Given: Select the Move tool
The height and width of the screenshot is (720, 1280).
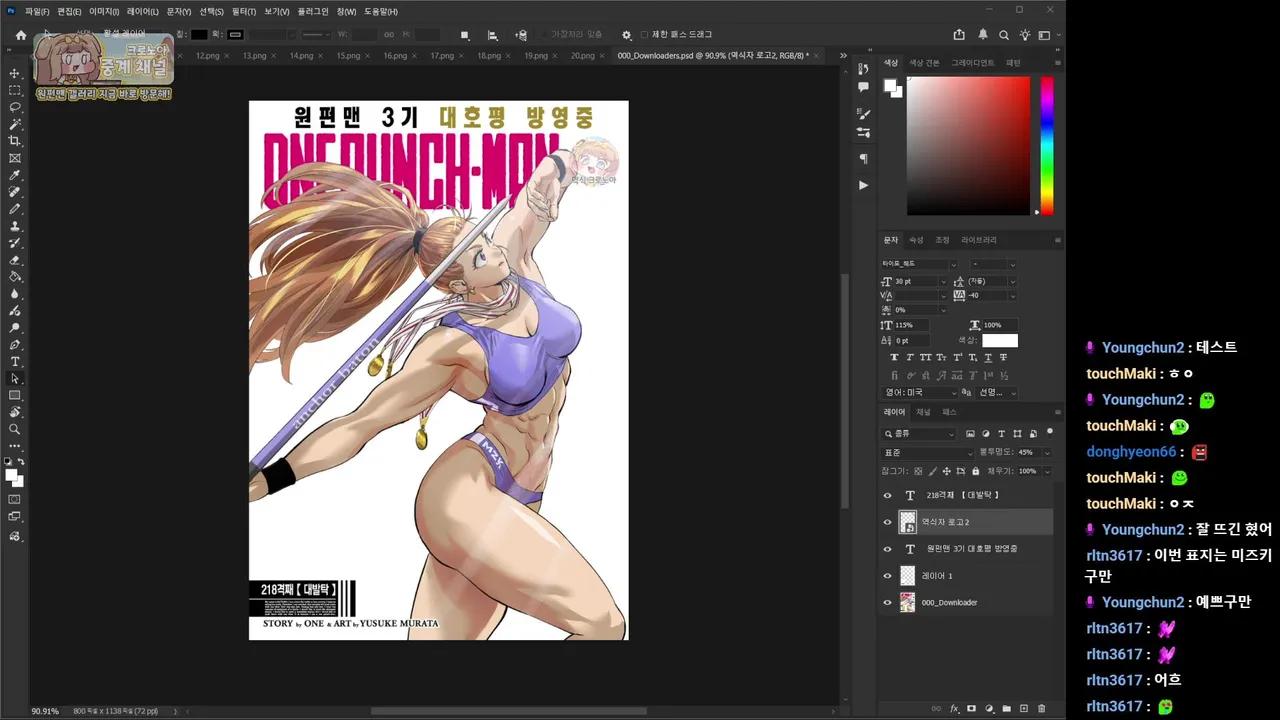Looking at the screenshot, I should tap(15, 73).
